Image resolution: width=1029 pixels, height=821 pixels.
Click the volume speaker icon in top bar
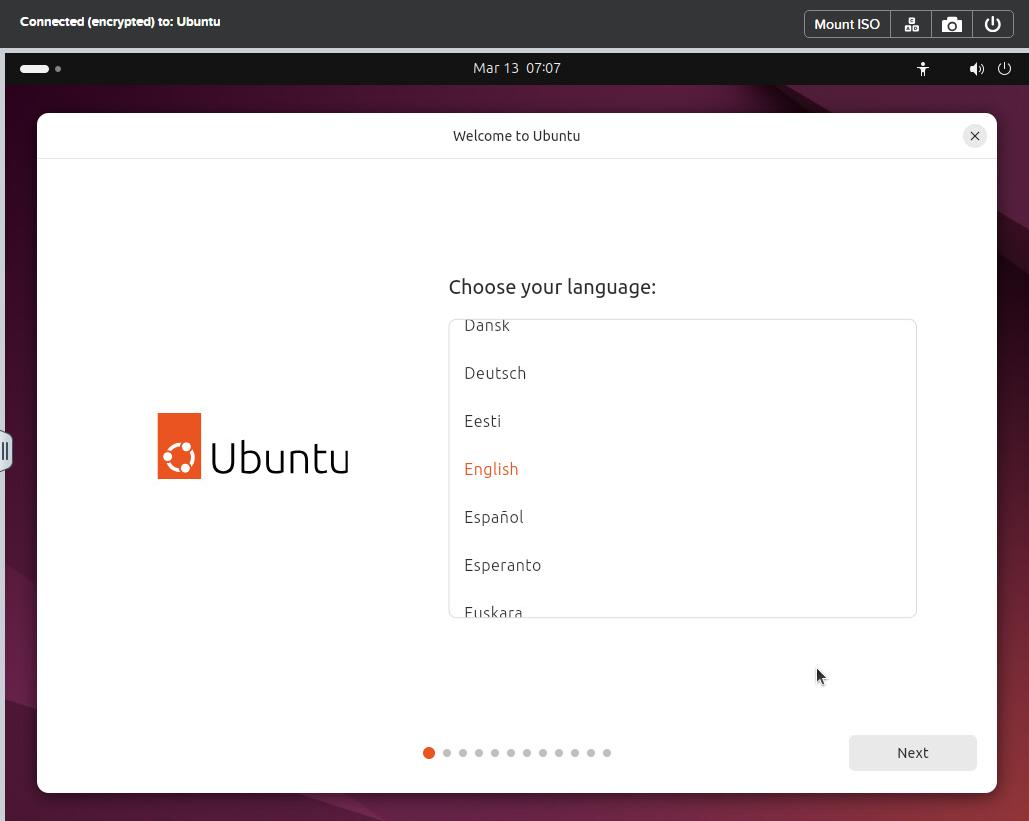pyautogui.click(x=976, y=68)
